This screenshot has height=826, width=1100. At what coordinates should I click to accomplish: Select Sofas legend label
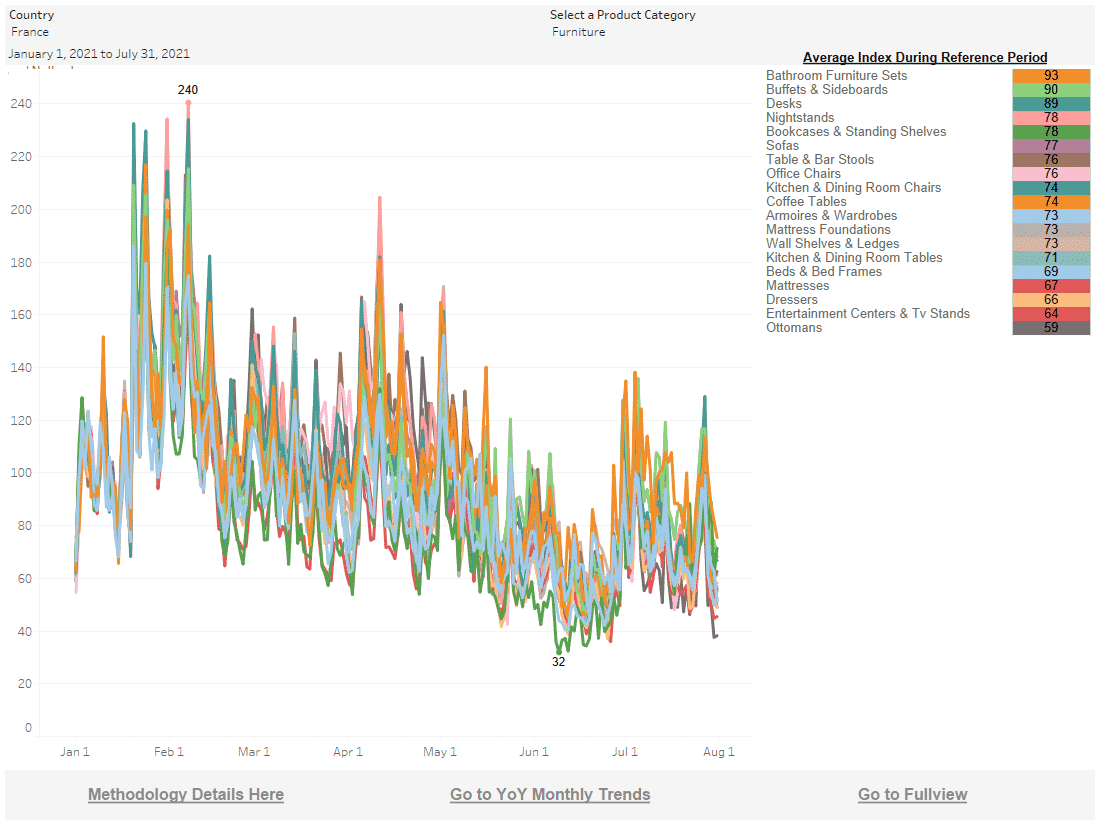pos(782,146)
